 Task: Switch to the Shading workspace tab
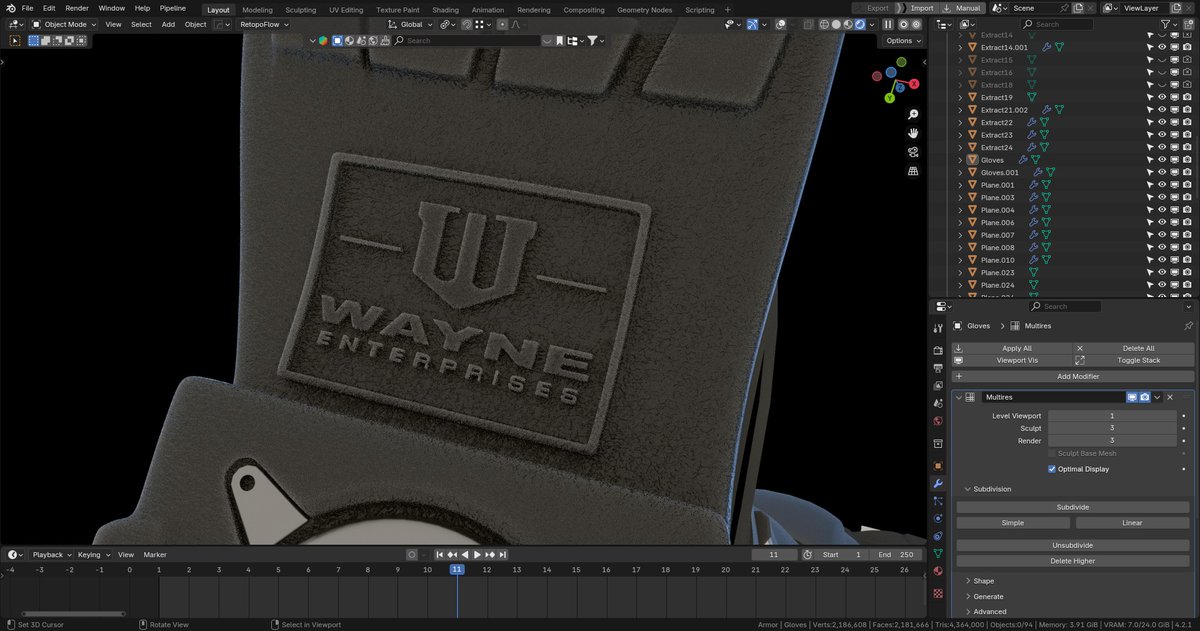click(x=445, y=10)
